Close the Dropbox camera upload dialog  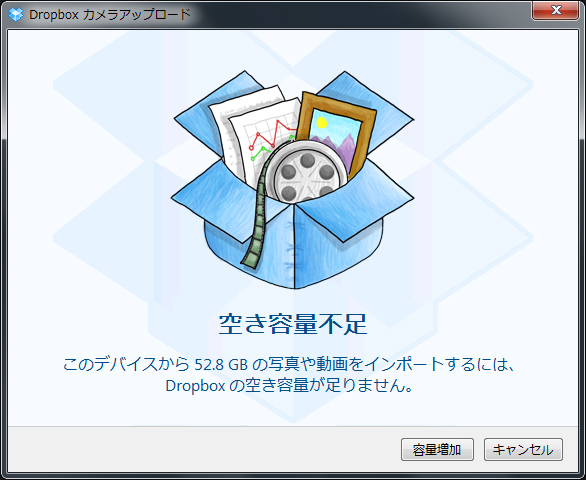tap(556, 10)
